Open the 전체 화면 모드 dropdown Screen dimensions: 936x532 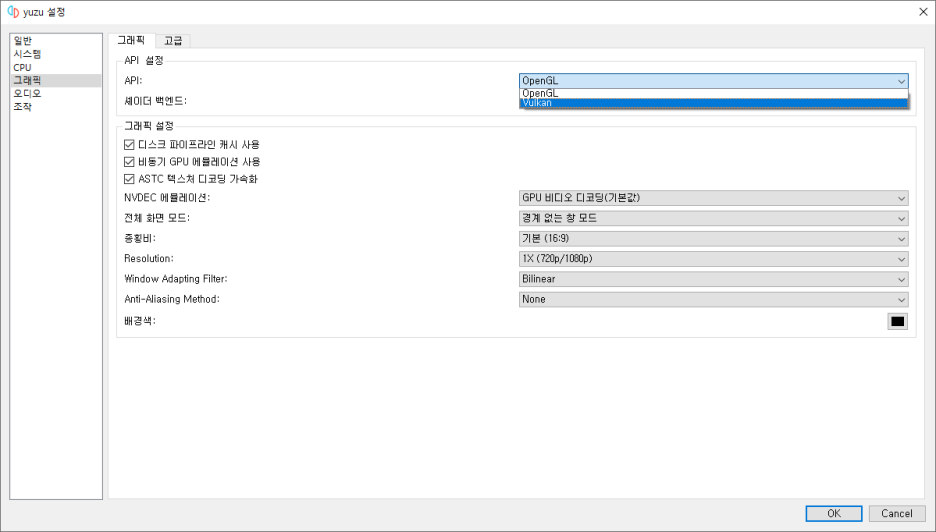[x=713, y=218]
